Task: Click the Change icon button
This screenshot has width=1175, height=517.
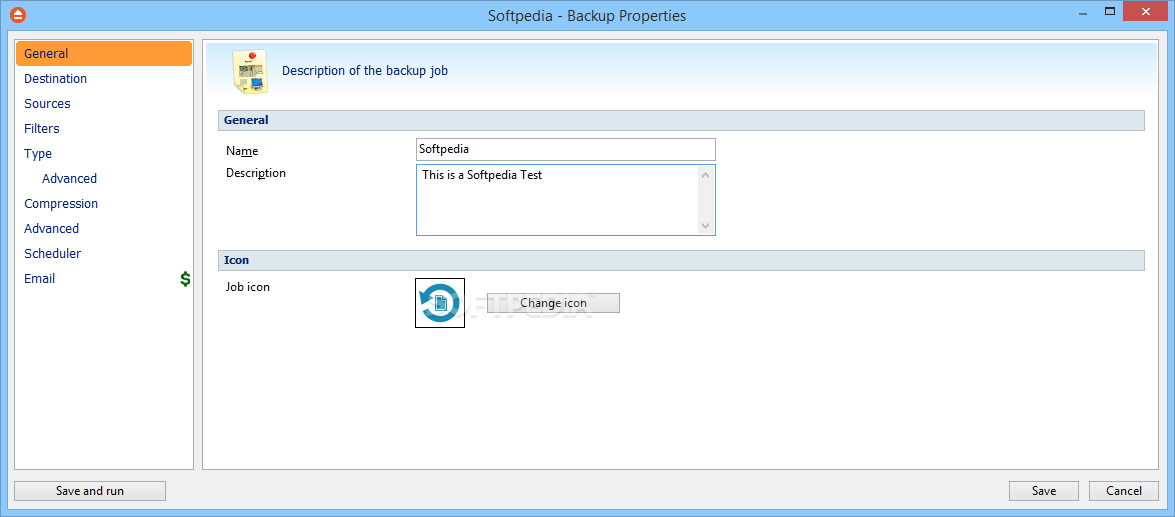Action: tap(553, 303)
